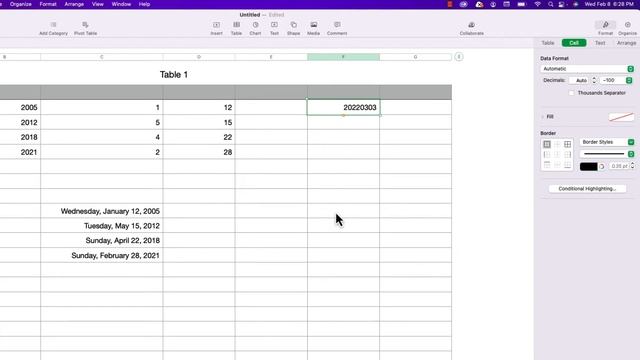Select the cell with Sunday, February 28, 2021
This screenshot has height=360, width=640.
(102, 255)
